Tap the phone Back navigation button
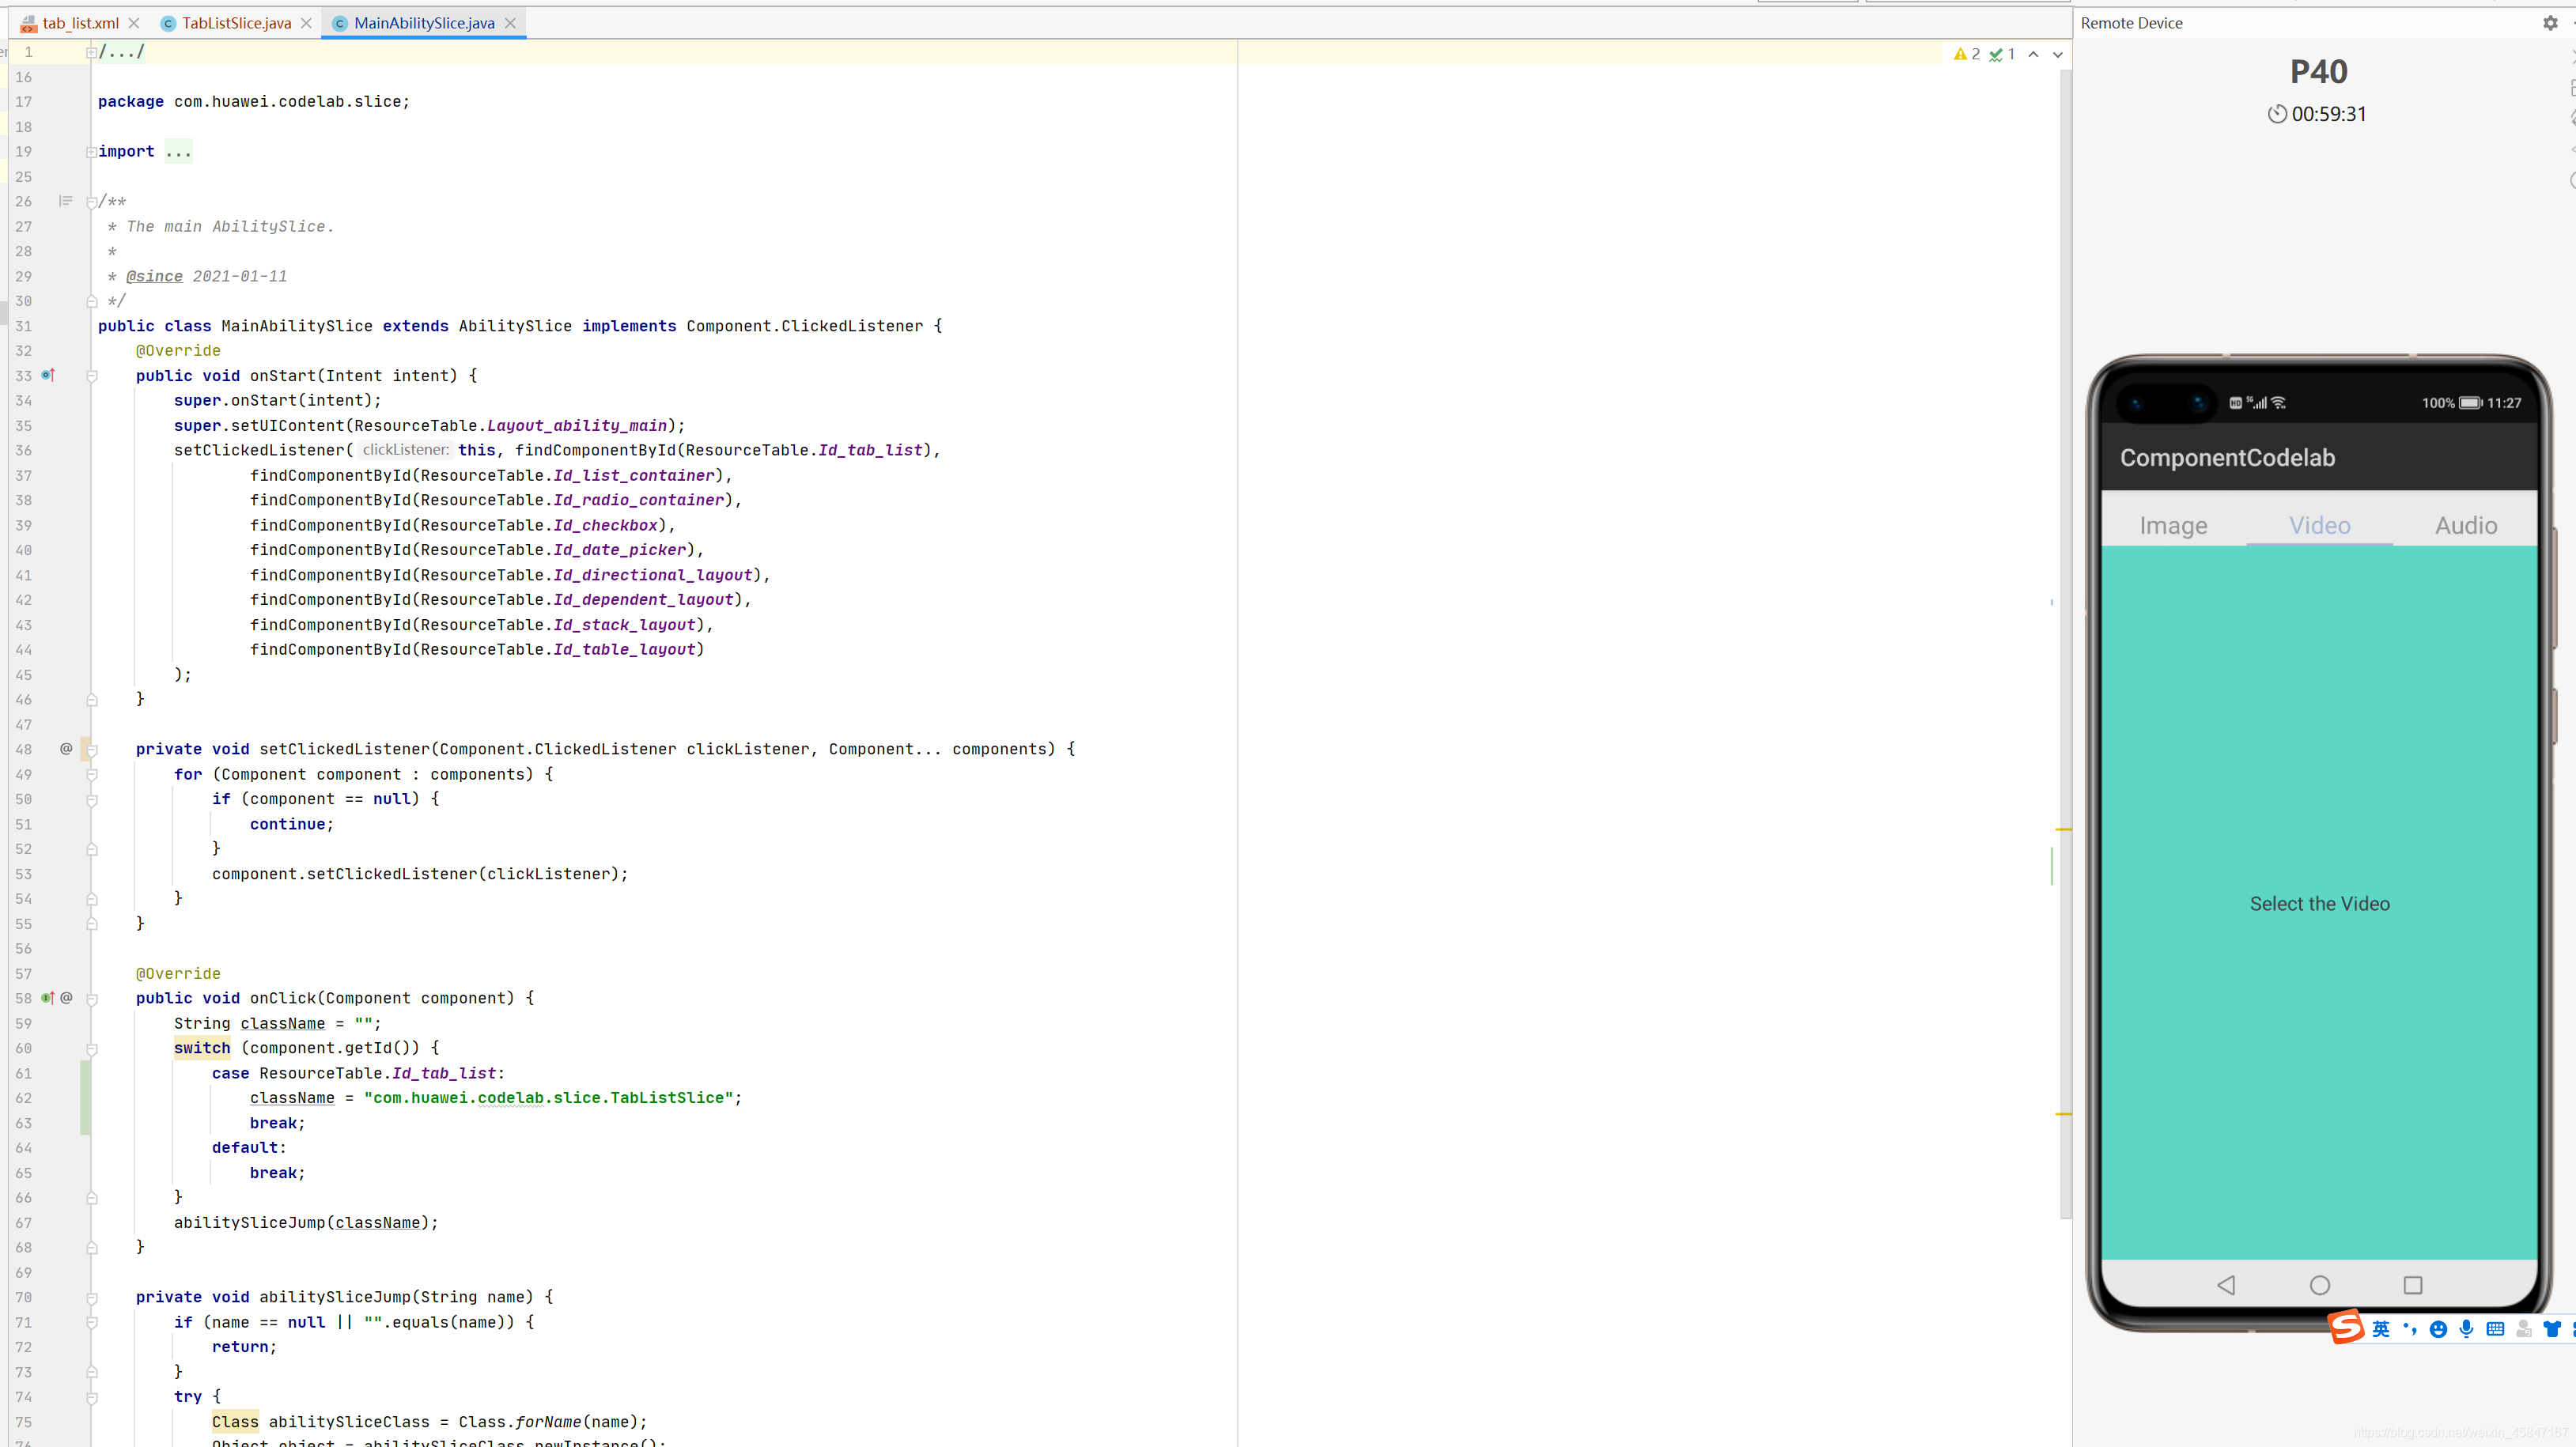2576x1447 pixels. 2226,1285
